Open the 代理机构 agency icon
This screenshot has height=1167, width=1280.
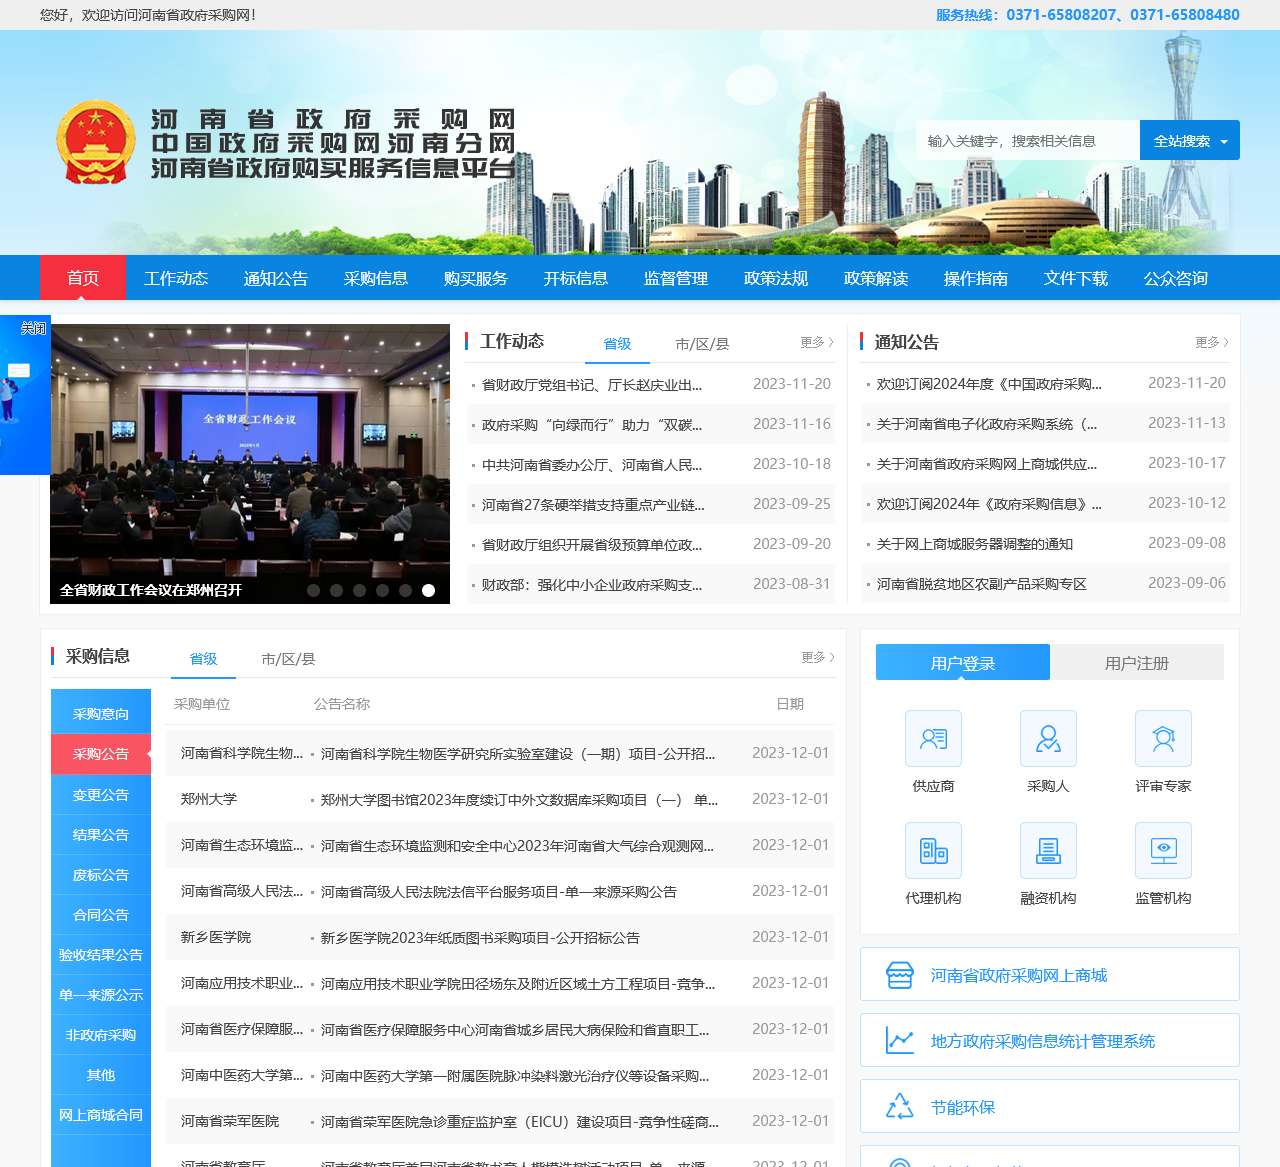coord(933,851)
